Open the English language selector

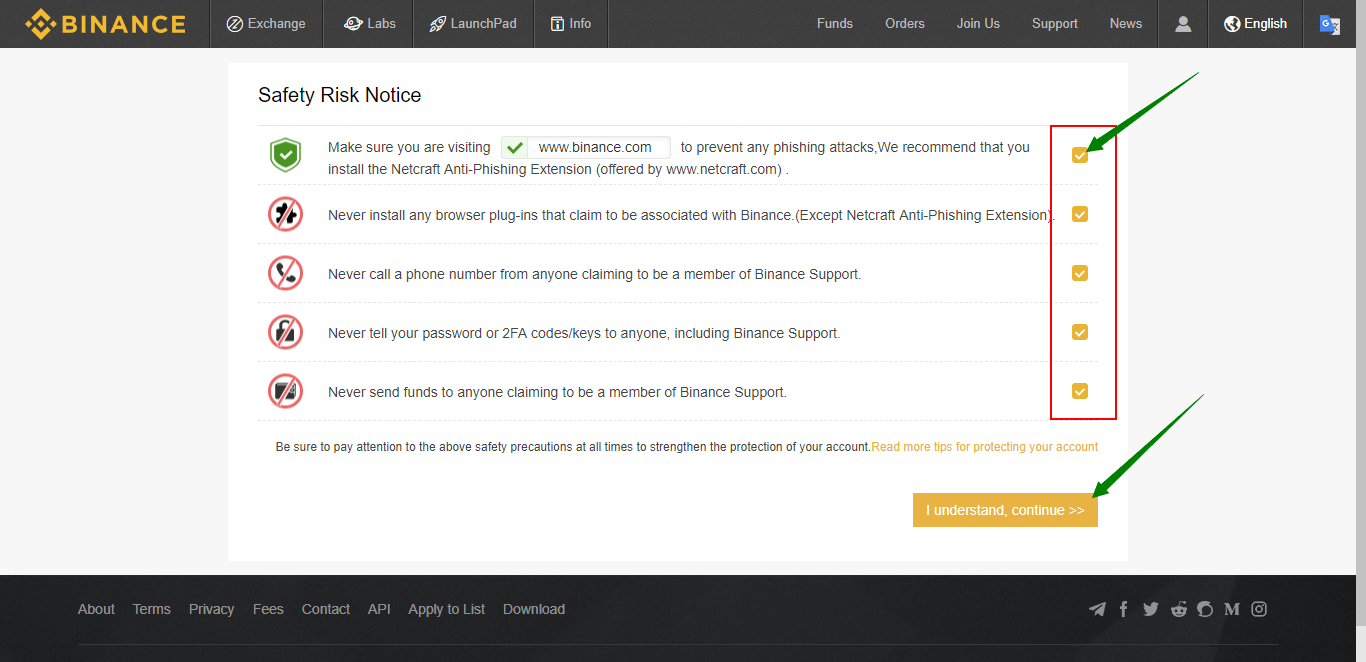tap(1256, 24)
